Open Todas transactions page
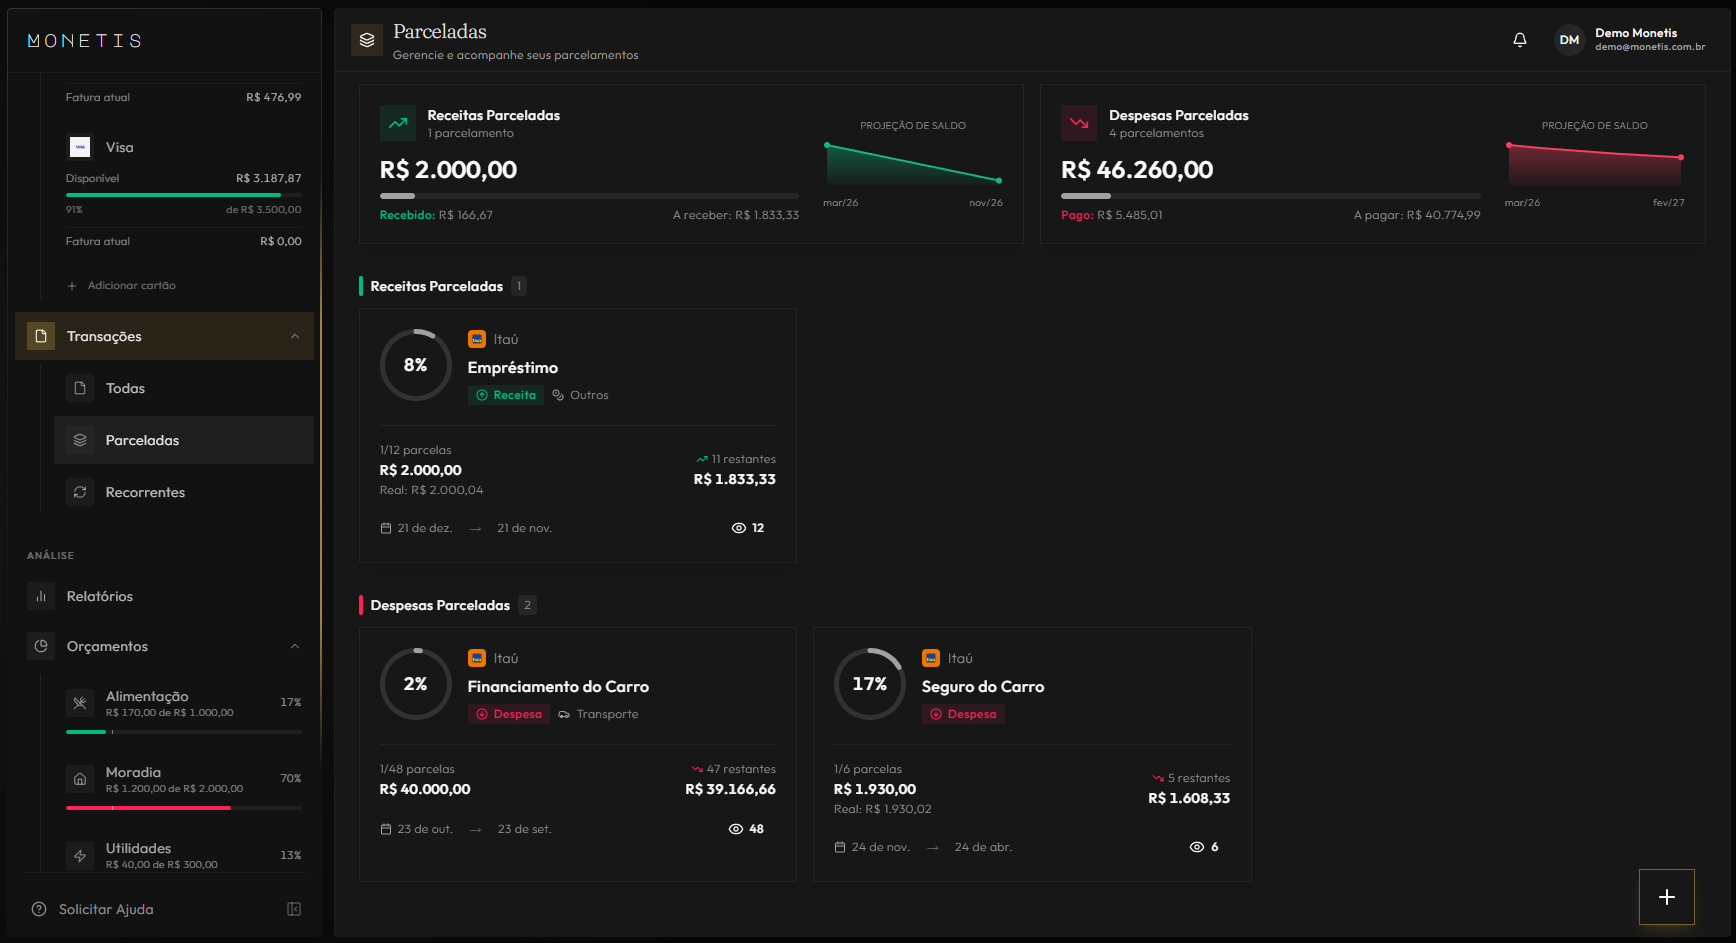Viewport: 1736px width, 943px height. click(x=125, y=388)
